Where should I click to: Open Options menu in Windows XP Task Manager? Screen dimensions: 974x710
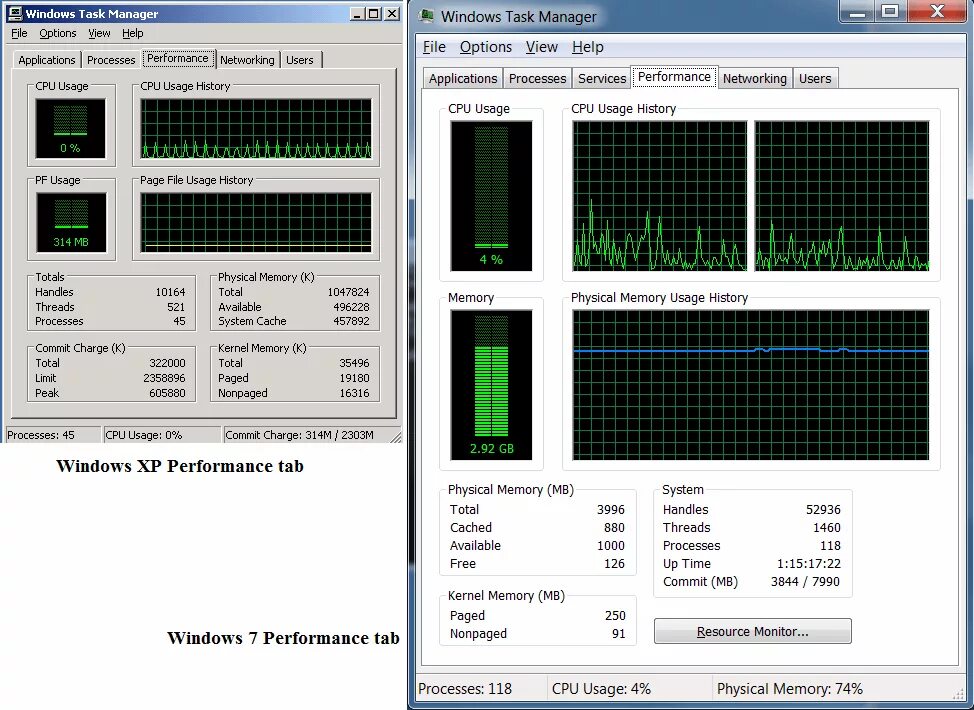pos(58,34)
